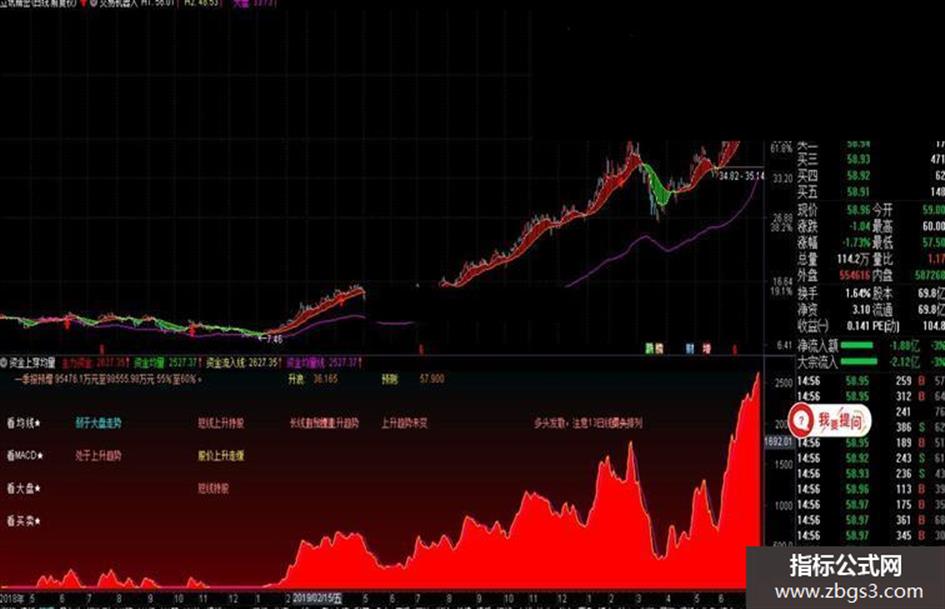Click the 换手 1.64% value

pos(858,293)
